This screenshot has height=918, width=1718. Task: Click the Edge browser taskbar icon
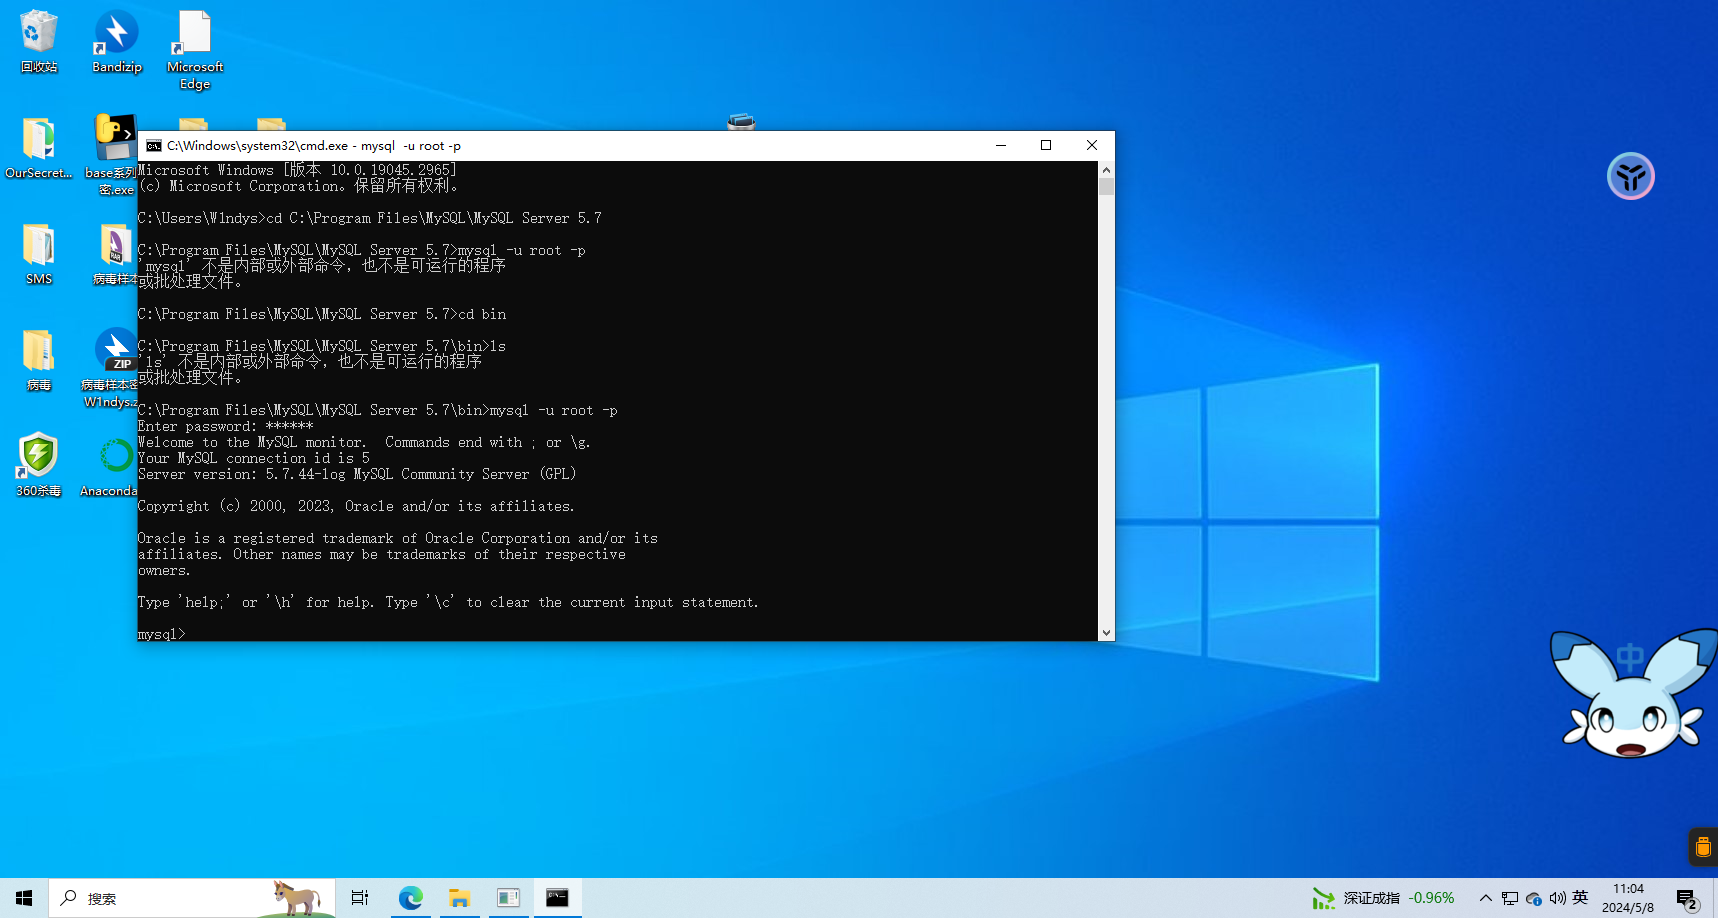[x=411, y=898]
